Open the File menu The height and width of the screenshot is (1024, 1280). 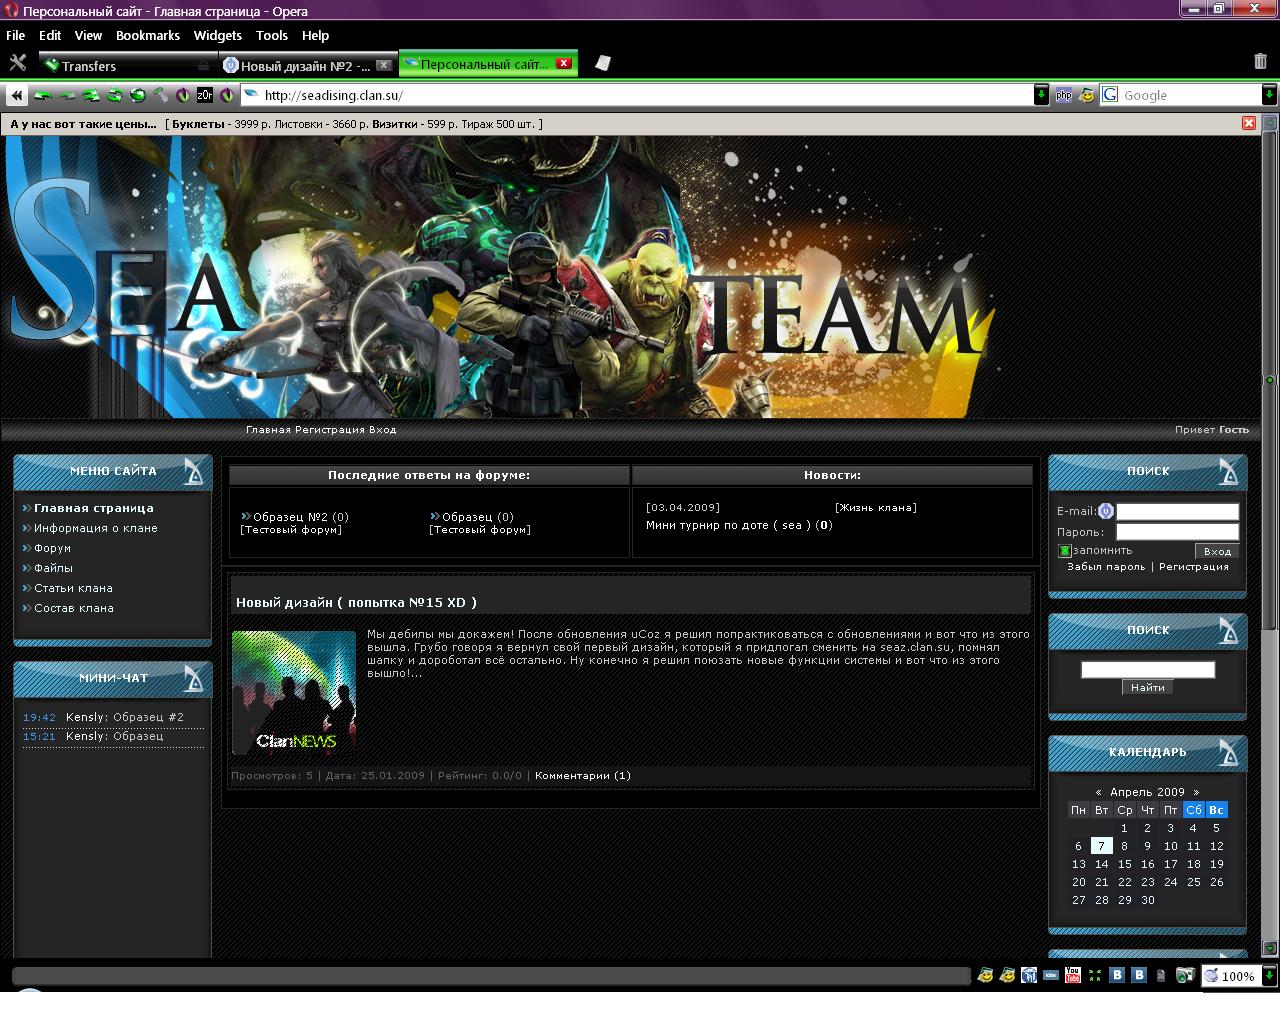click(x=15, y=35)
